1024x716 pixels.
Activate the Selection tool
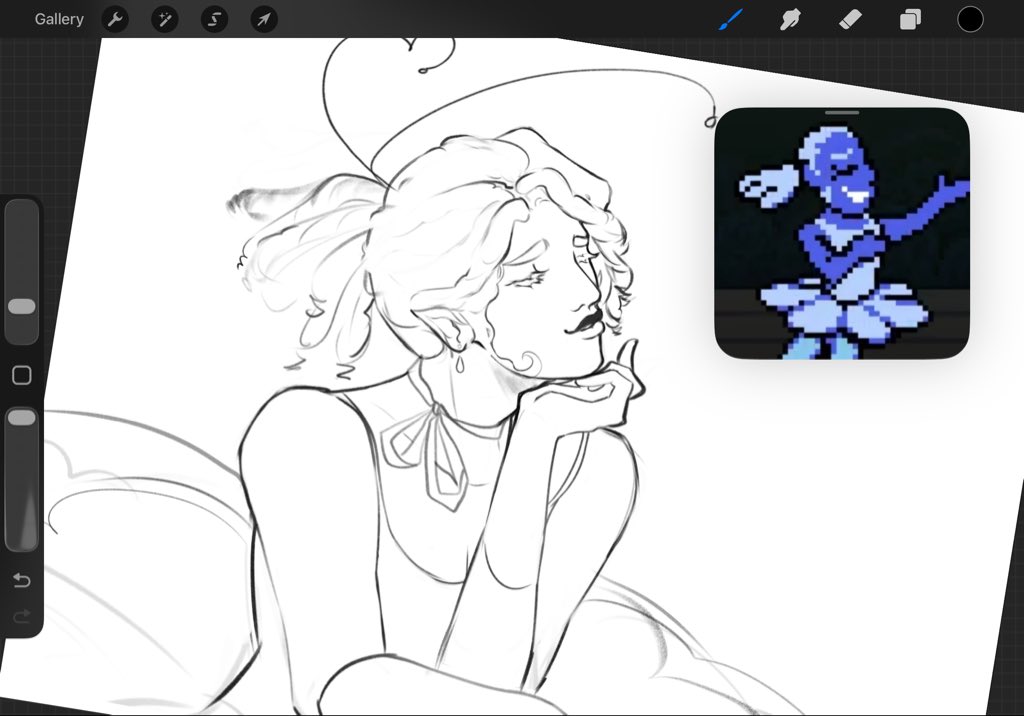[214, 20]
